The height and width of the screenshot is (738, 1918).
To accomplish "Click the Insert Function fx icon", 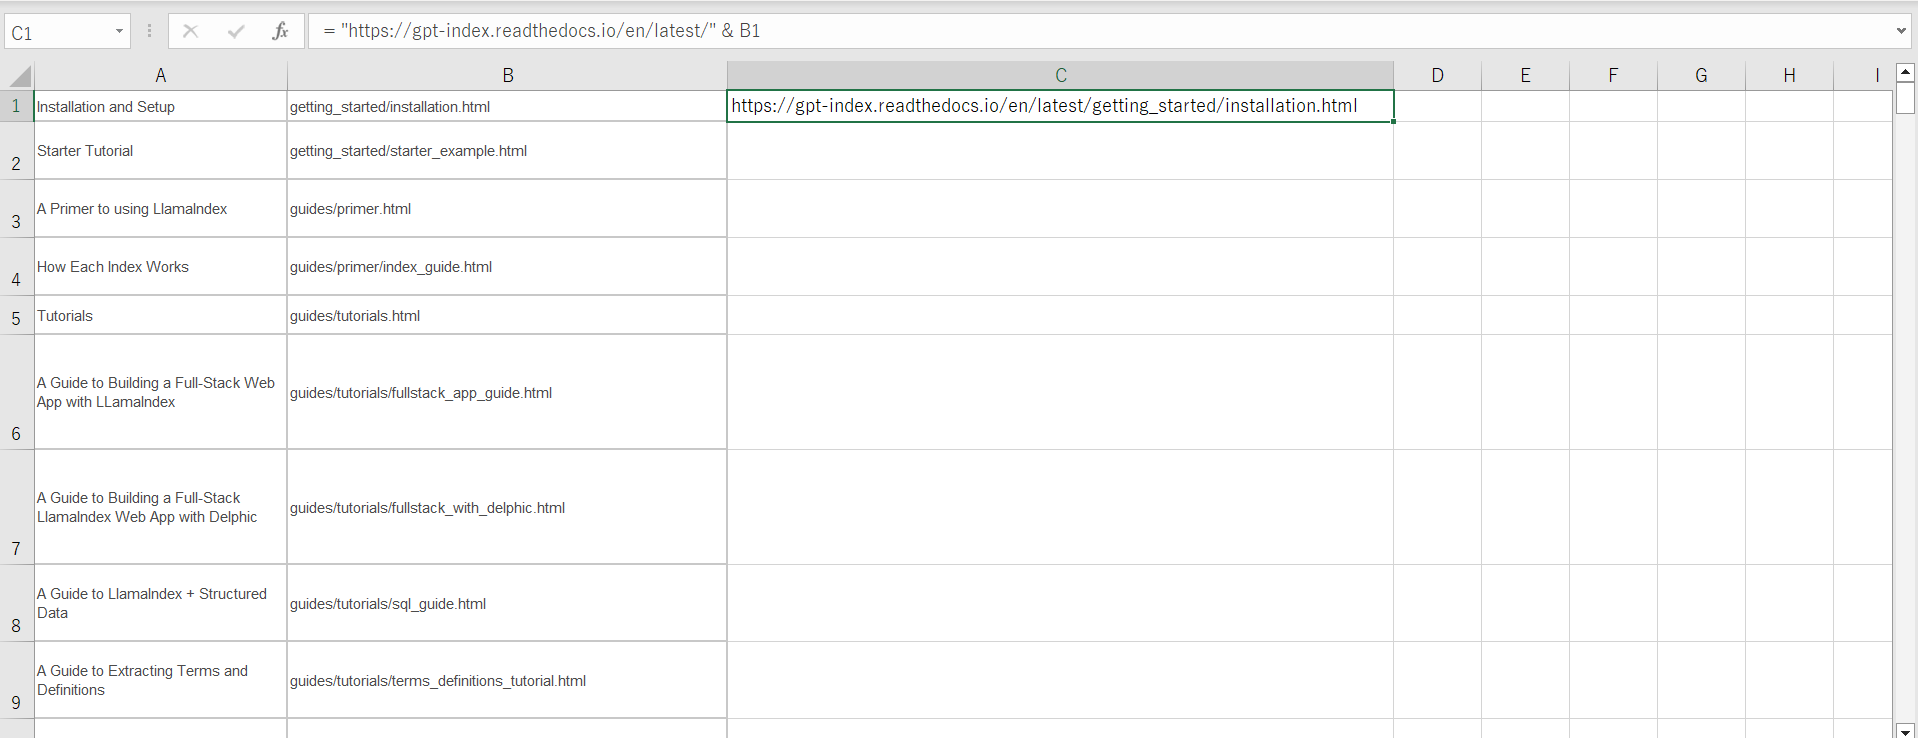I will (280, 31).
